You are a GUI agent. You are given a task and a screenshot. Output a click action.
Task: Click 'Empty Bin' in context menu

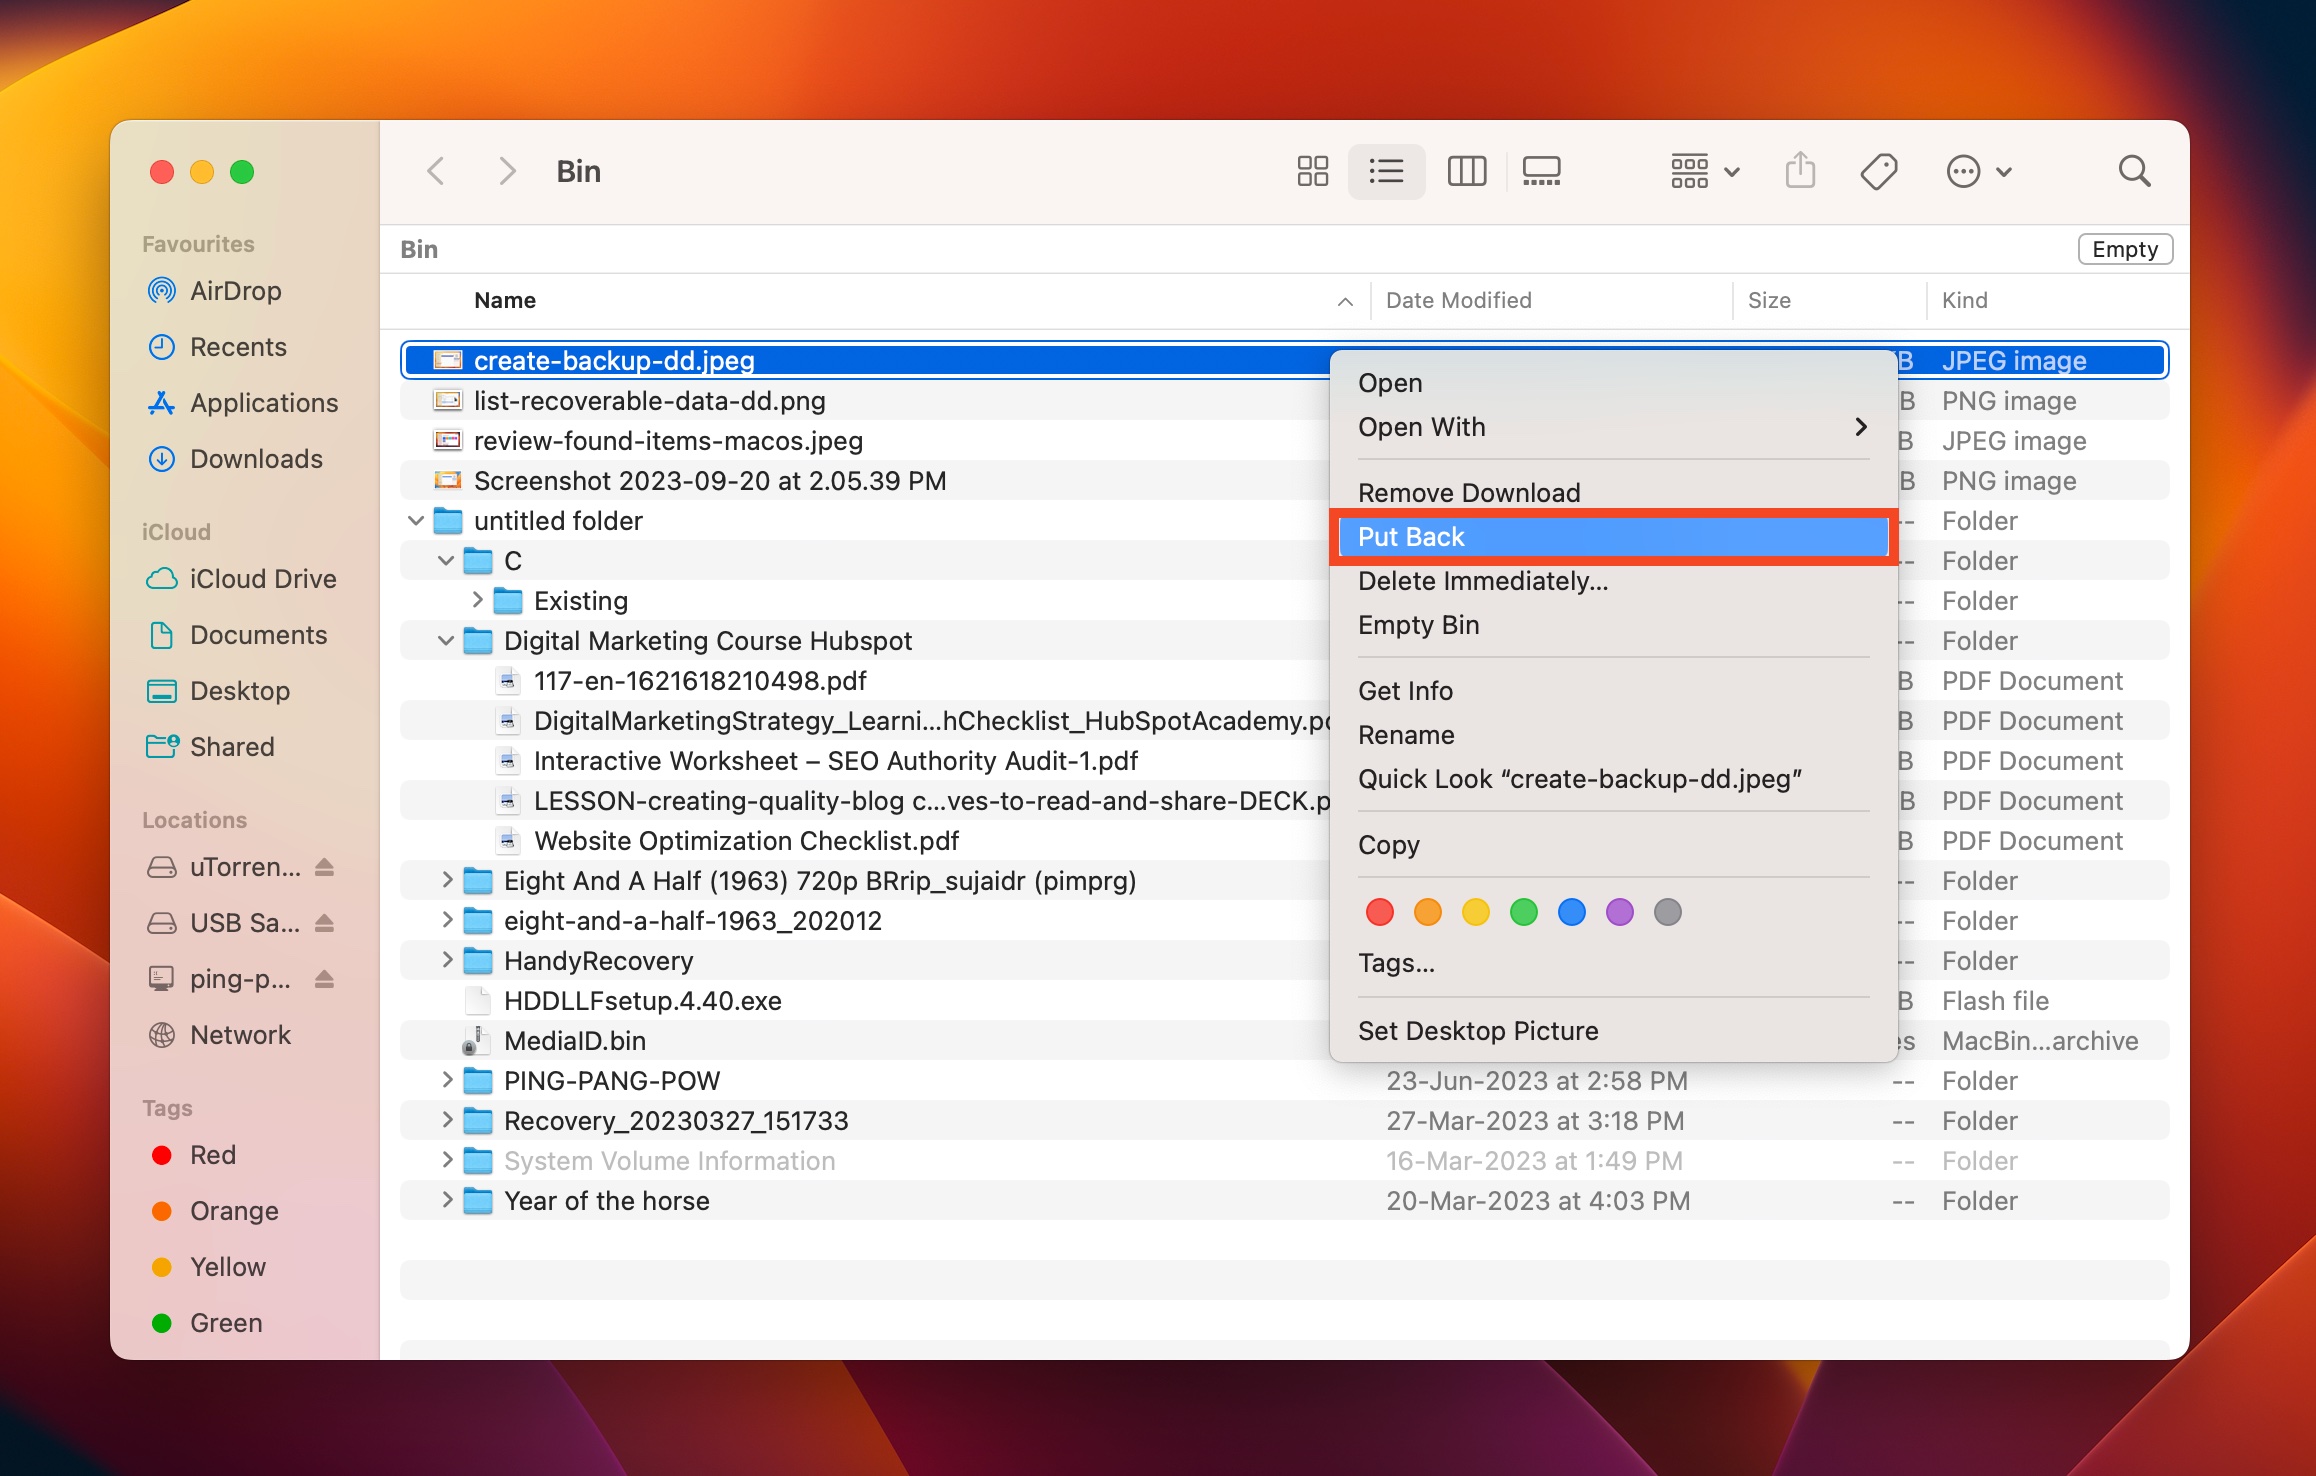coord(1418,623)
